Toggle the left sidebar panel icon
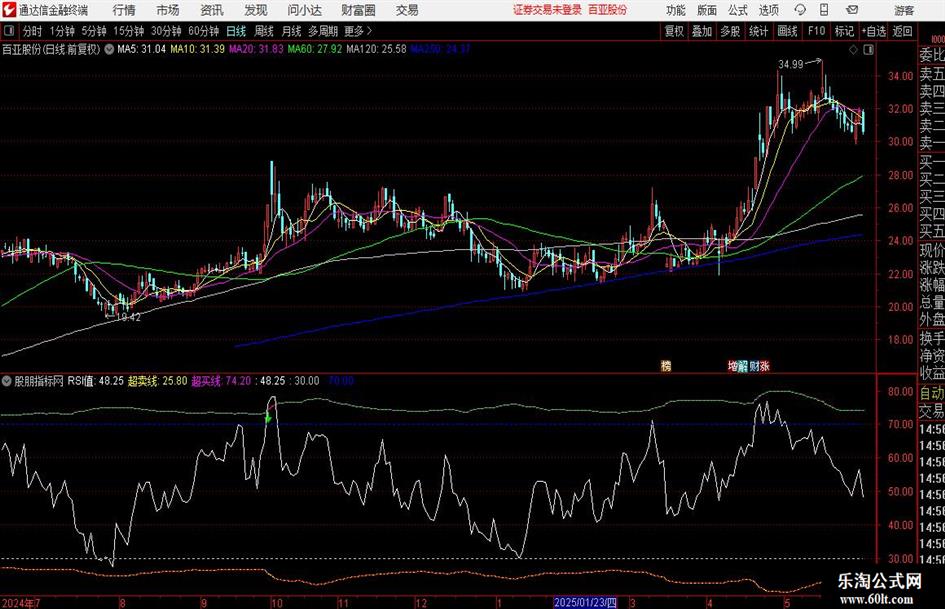 coord(8,31)
